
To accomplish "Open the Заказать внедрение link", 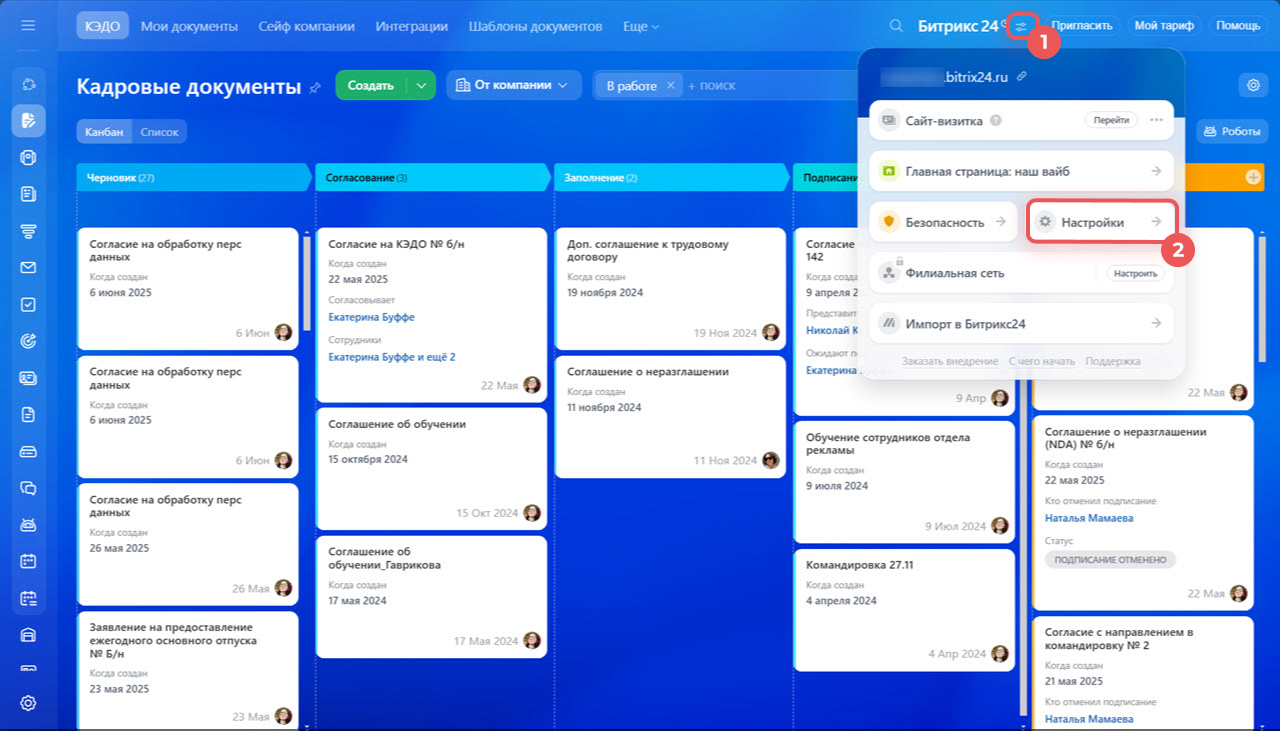I will [x=950, y=361].
